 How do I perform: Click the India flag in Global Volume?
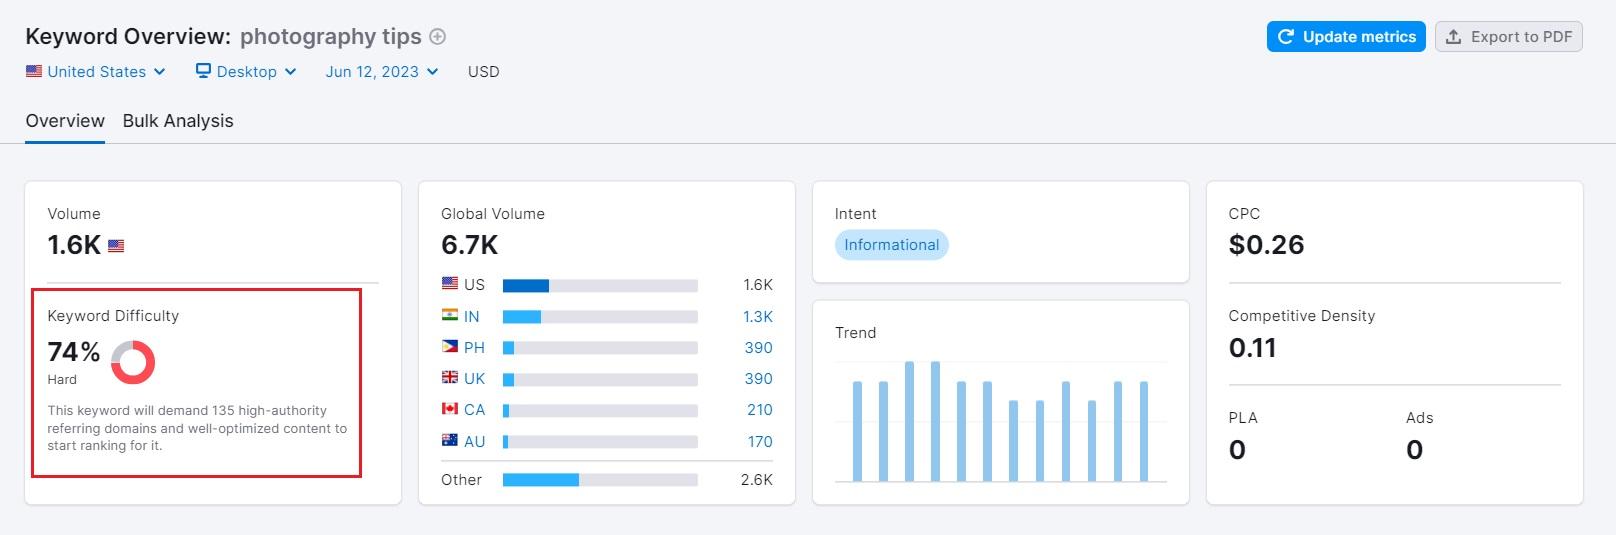450,316
